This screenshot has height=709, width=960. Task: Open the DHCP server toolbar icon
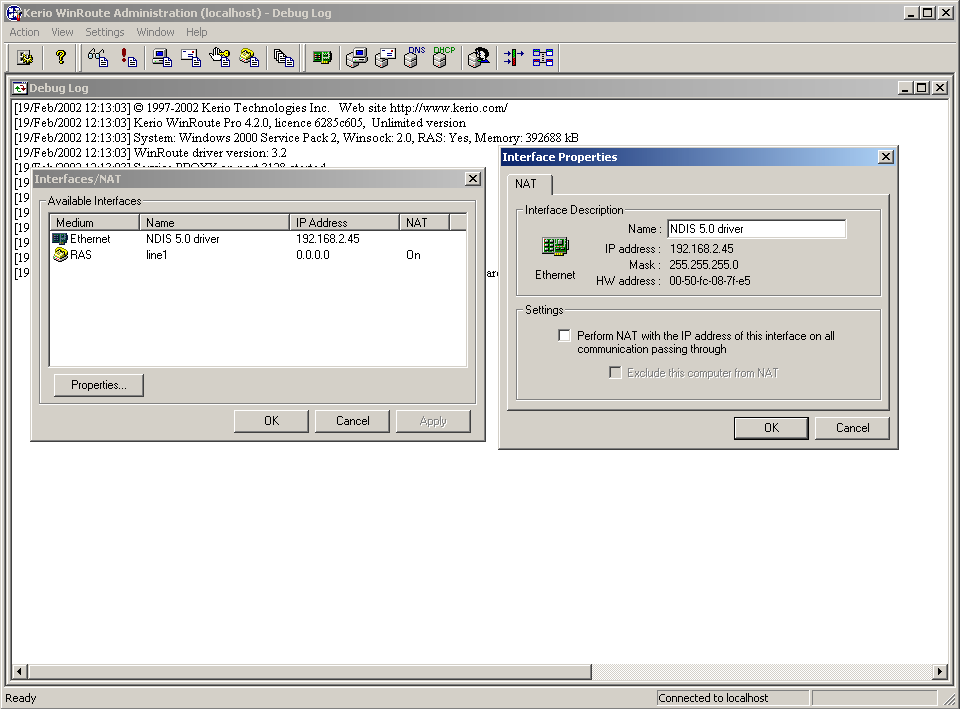443,58
